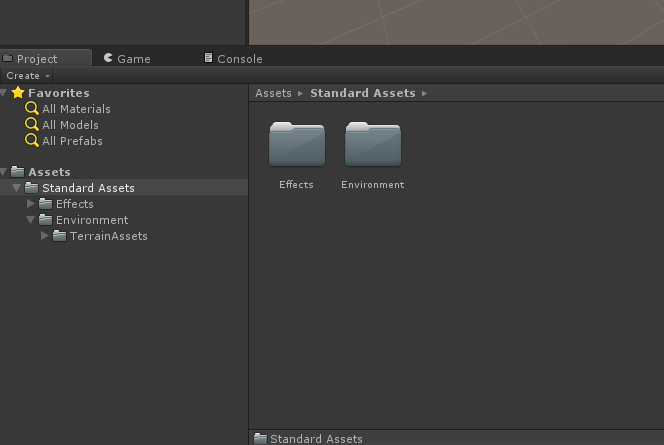This screenshot has width=664, height=445.
Task: Switch to the Console tab
Action: pos(233,58)
